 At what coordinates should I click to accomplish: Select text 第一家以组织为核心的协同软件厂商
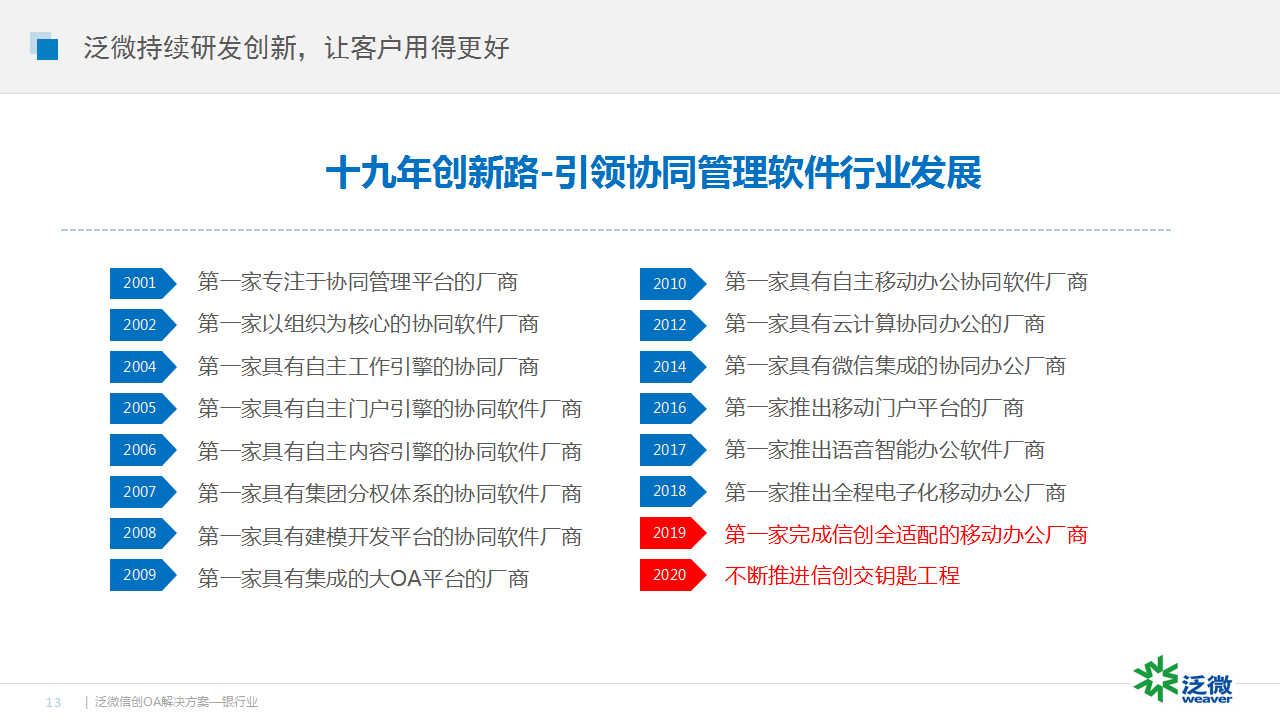pyautogui.click(x=368, y=324)
